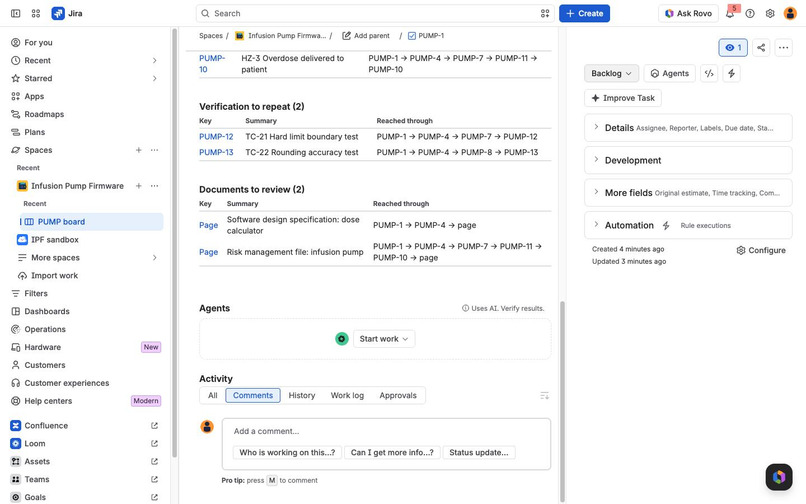This screenshot has height=504, width=806.
Task: Select the PUMP board item
Action: point(91,222)
